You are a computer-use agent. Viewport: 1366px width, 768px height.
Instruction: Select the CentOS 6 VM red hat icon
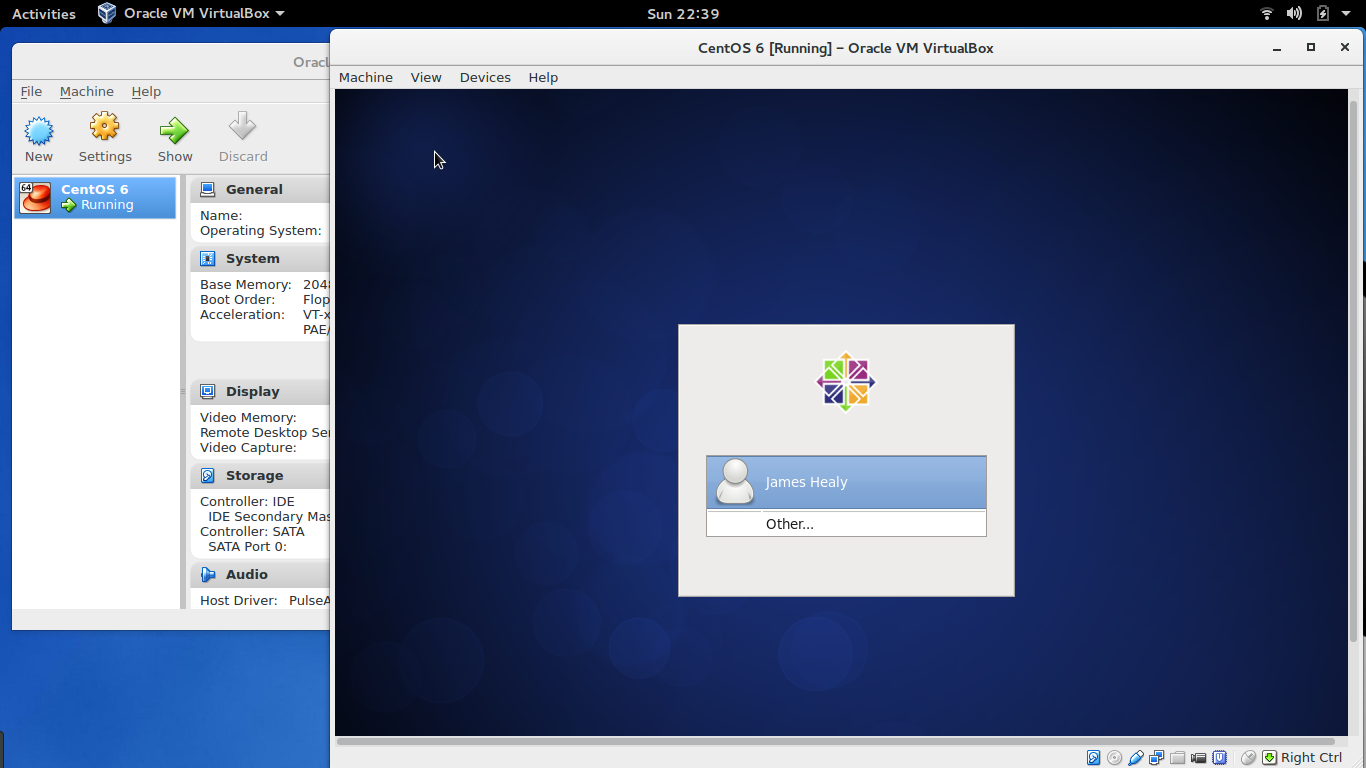(35, 197)
